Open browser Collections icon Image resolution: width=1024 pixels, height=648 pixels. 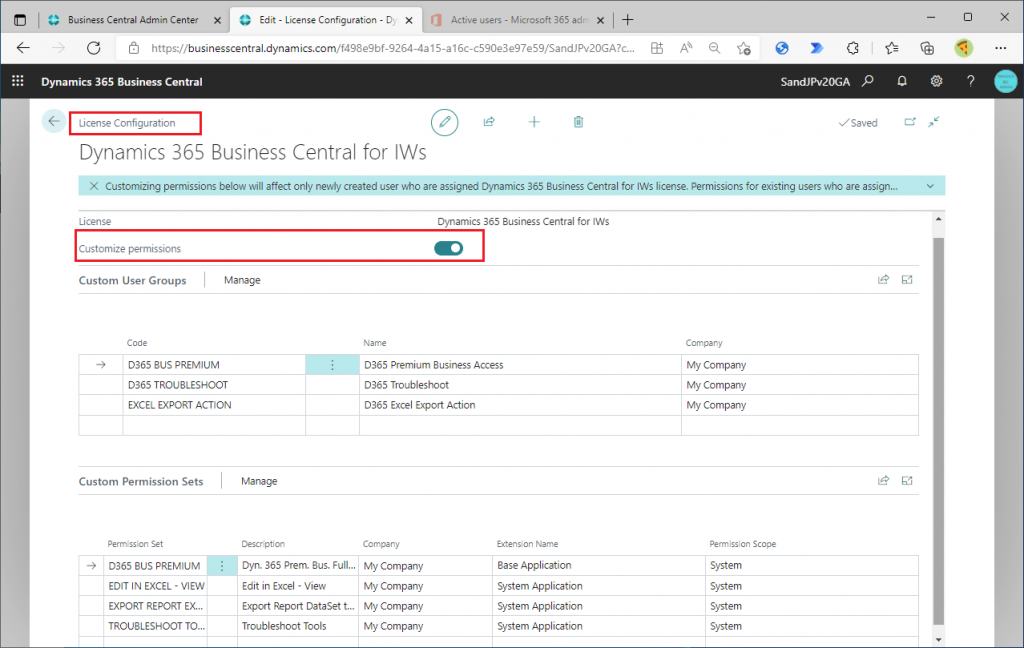pos(927,48)
